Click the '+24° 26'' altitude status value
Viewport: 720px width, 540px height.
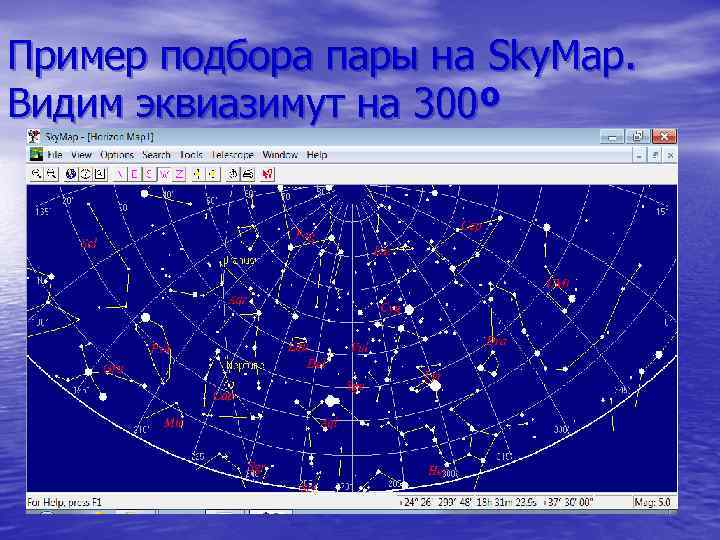[416, 502]
